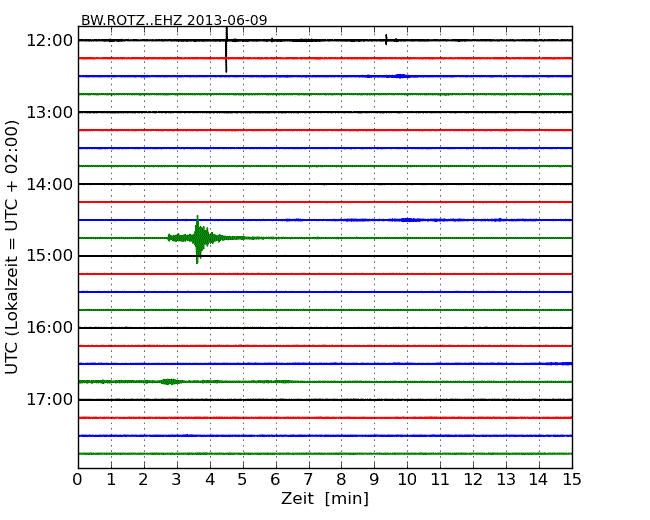Click the 'Zeit [min]' horizontal axis label
Viewport: 650px width, 520px height.
pyautogui.click(x=325, y=498)
